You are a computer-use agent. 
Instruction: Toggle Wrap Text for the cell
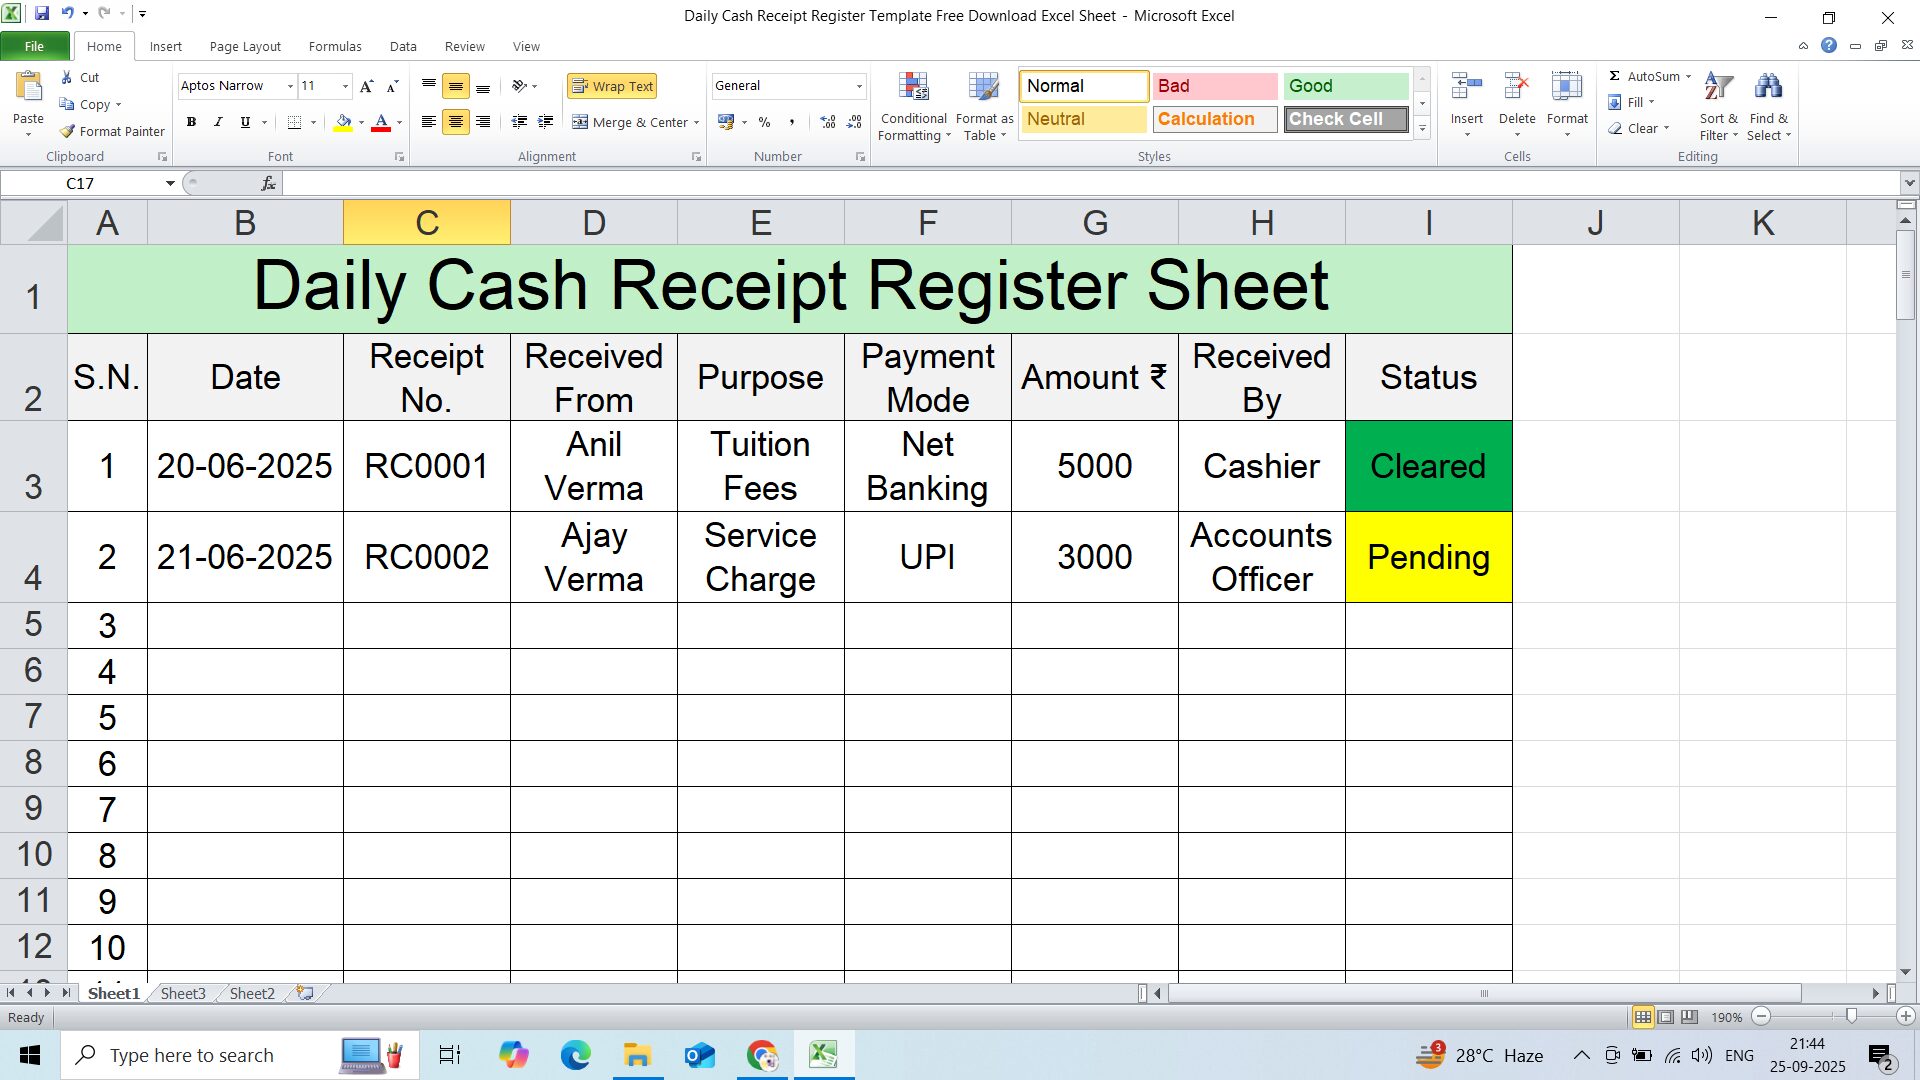point(611,86)
